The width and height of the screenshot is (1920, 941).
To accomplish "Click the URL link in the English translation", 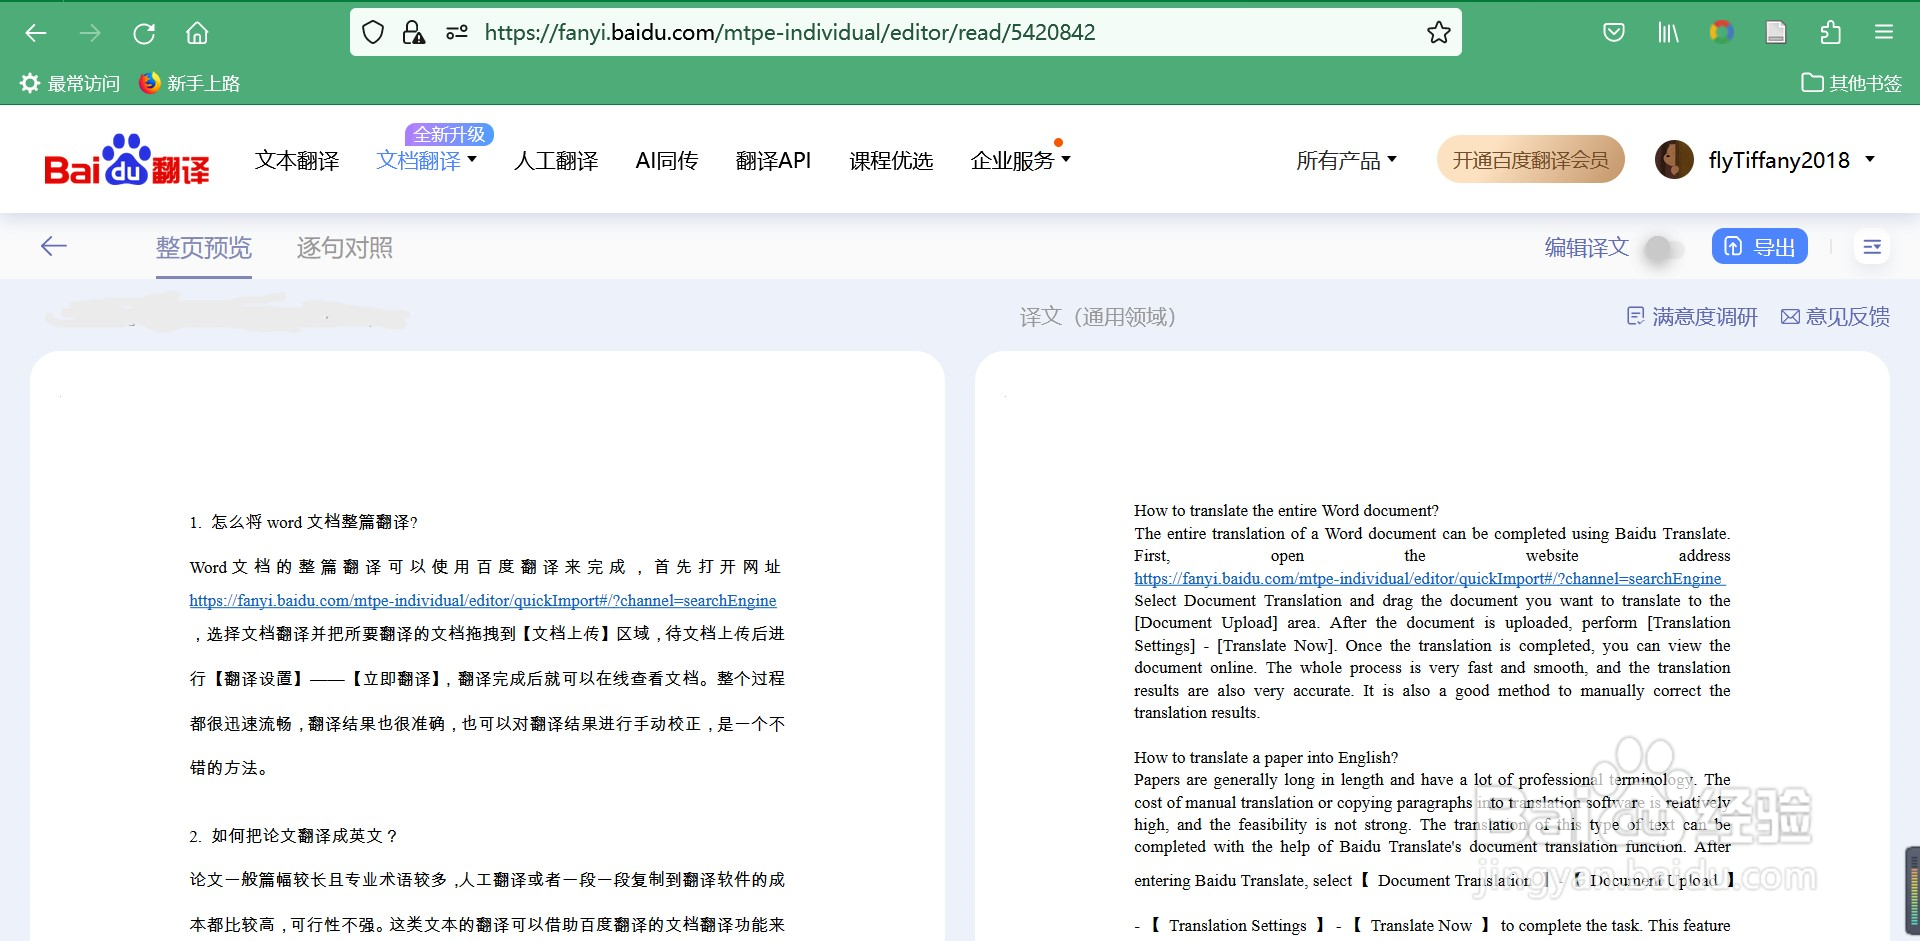I will pos(1428,578).
